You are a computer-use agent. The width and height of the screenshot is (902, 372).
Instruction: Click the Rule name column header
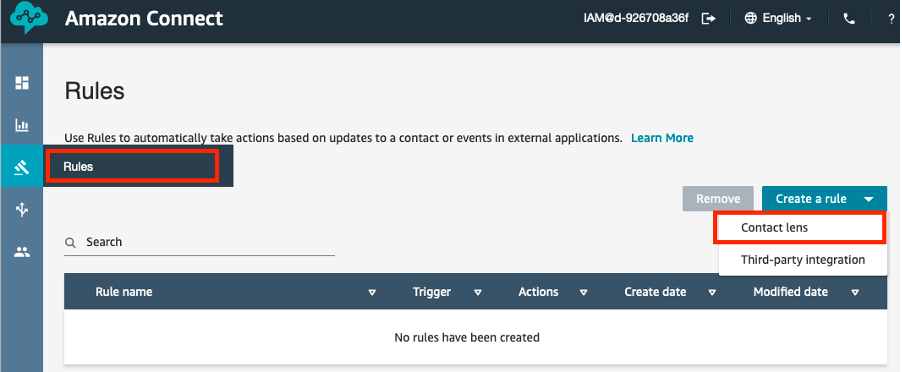click(x=124, y=292)
